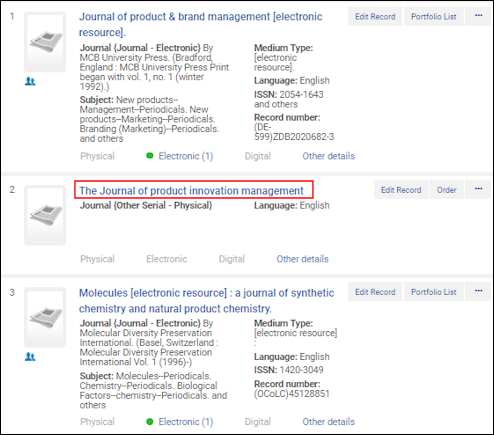Screen dimensions: 494x435
Task: Click green availability dot for record 1 Electronic
Action: [150, 156]
